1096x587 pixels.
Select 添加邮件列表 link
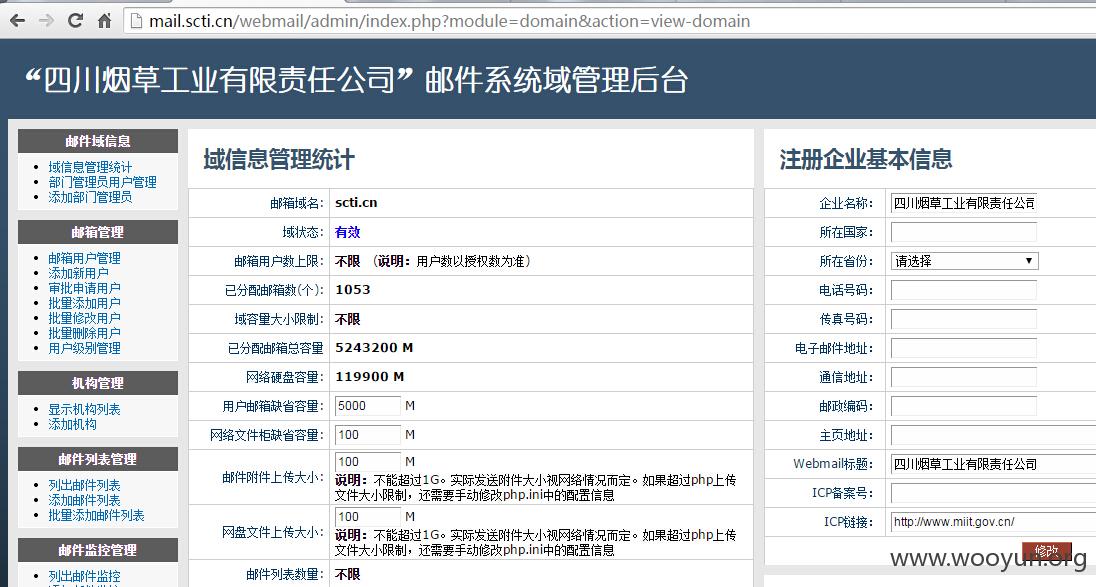[x=84, y=500]
